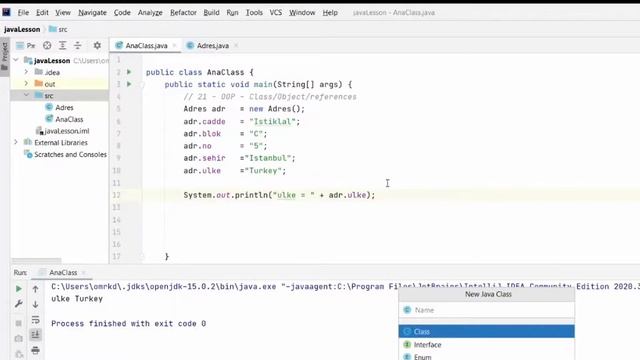This screenshot has height=360, width=640.
Task: Click "Process finished with exit code 0" output
Action: 129,324
